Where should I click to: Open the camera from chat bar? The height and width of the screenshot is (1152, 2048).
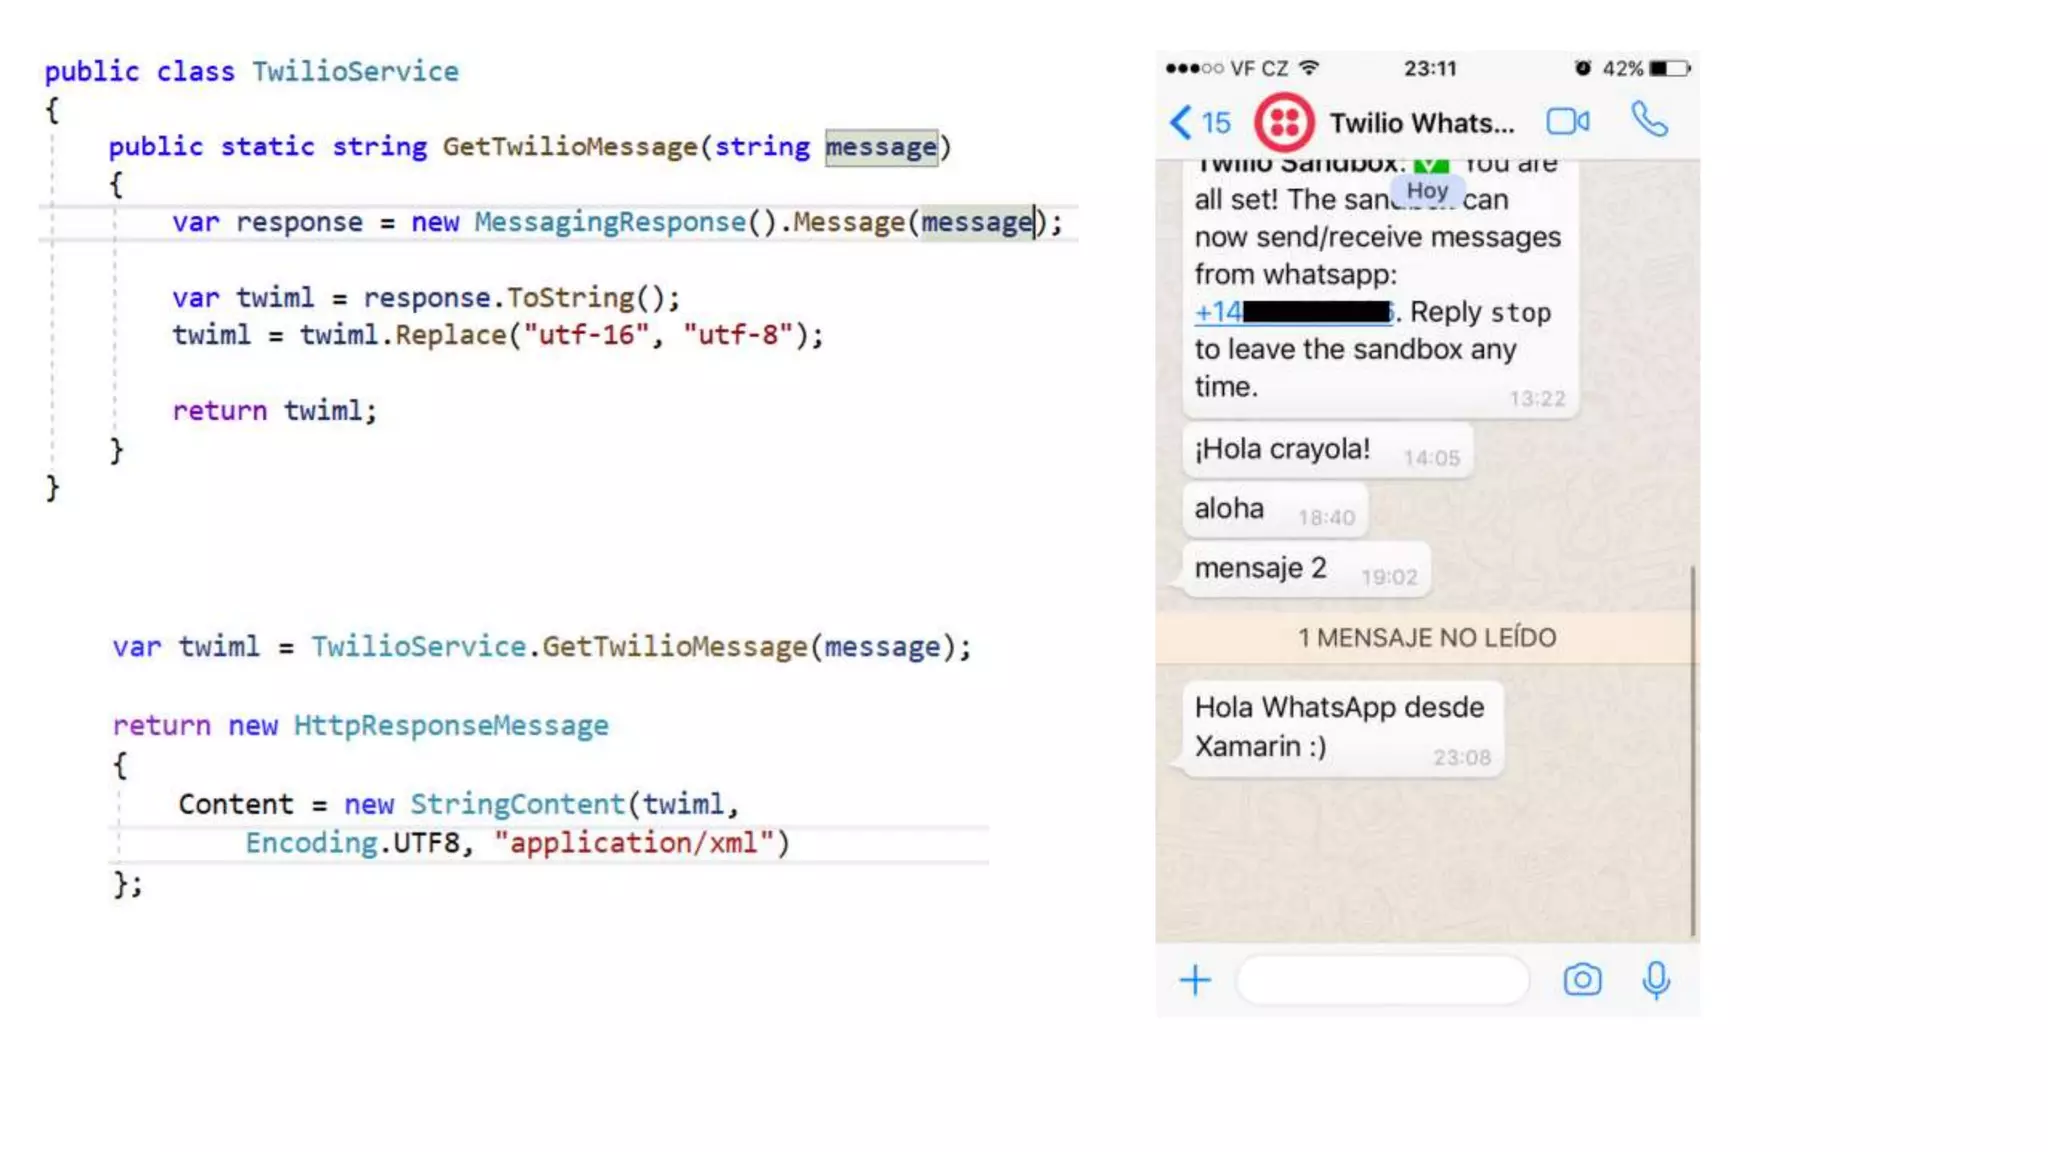click(x=1582, y=980)
